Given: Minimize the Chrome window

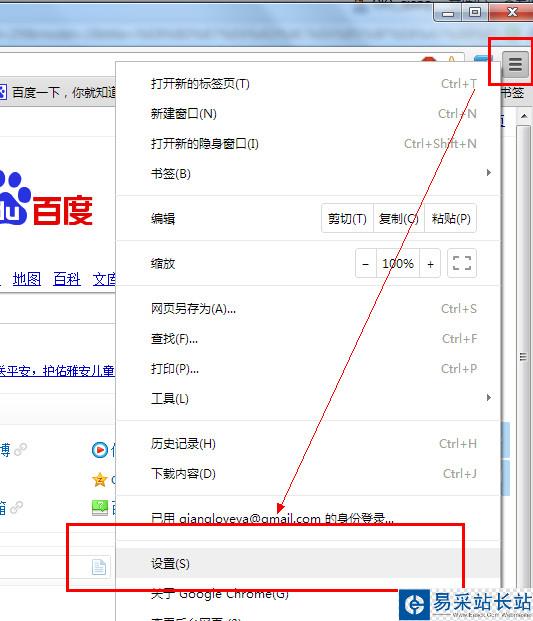Looking at the screenshot, I should (x=448, y=13).
